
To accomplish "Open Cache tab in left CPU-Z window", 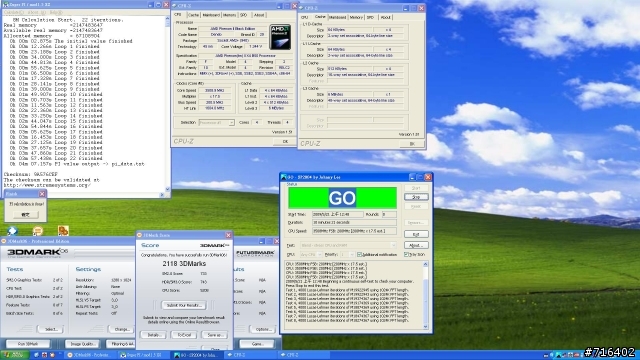I will point(193,15).
